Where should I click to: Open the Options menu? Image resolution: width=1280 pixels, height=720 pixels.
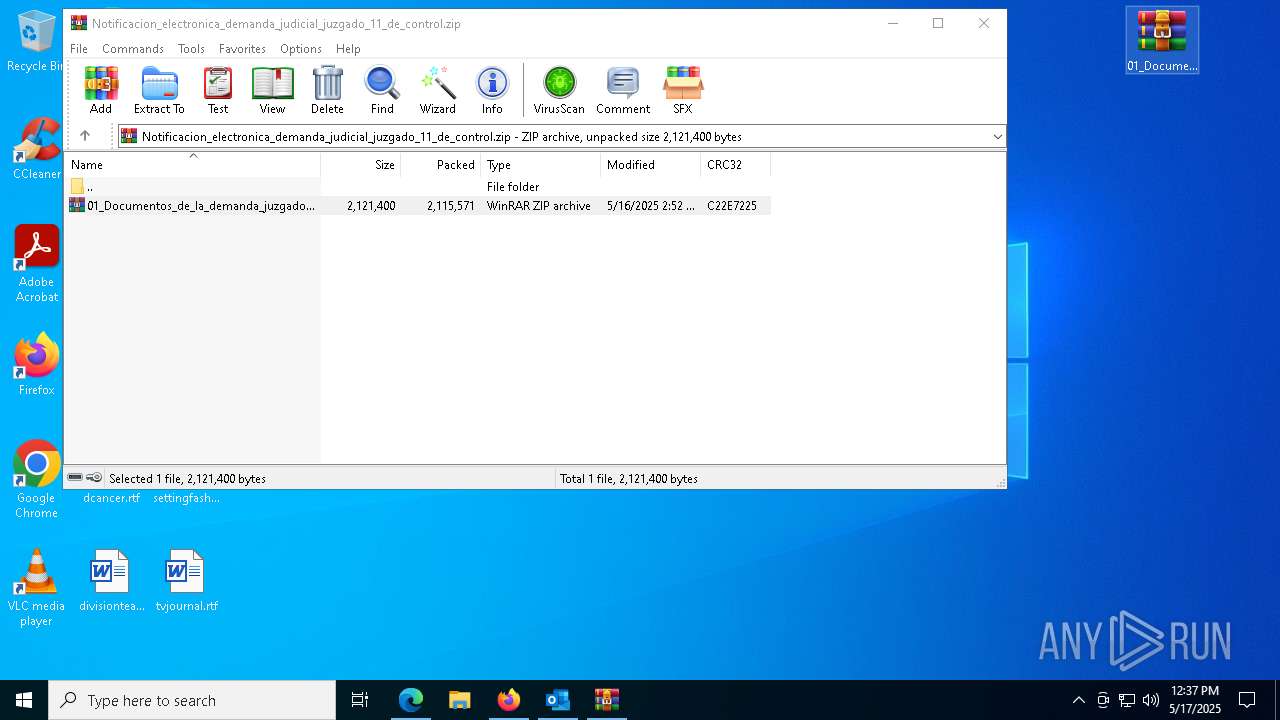point(301,48)
